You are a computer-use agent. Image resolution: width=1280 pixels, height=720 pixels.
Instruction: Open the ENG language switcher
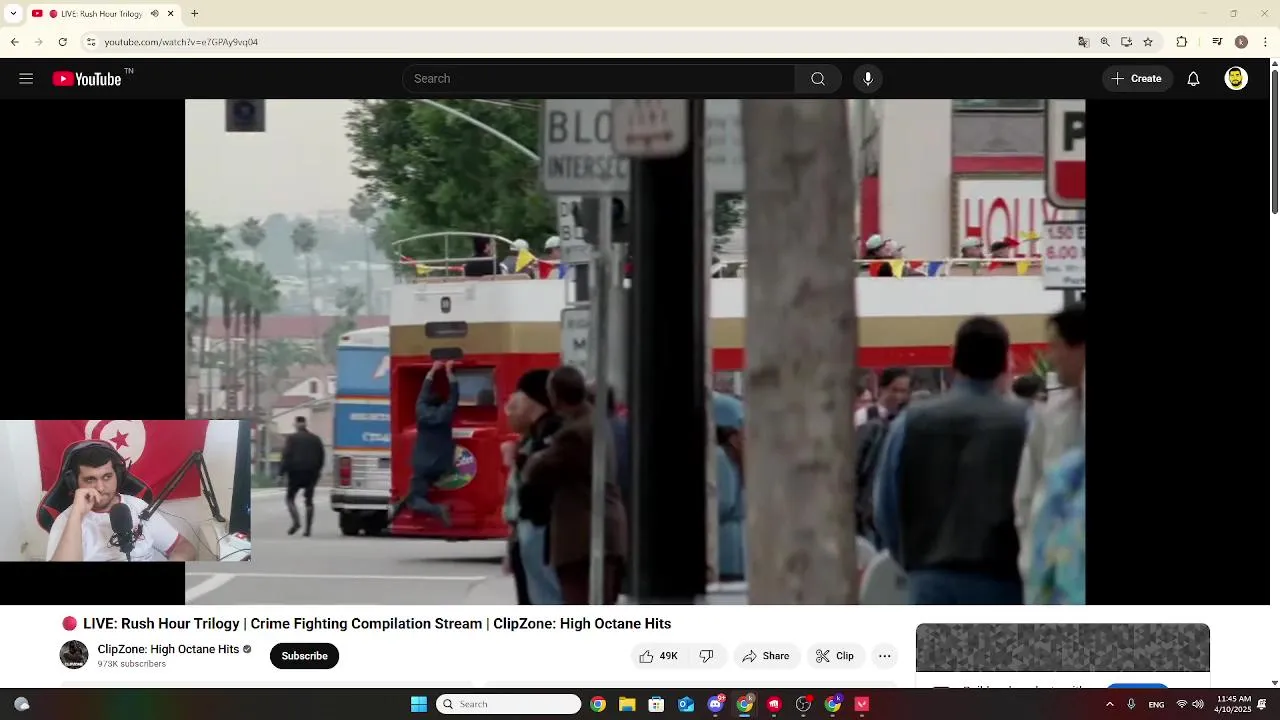[x=1156, y=704]
